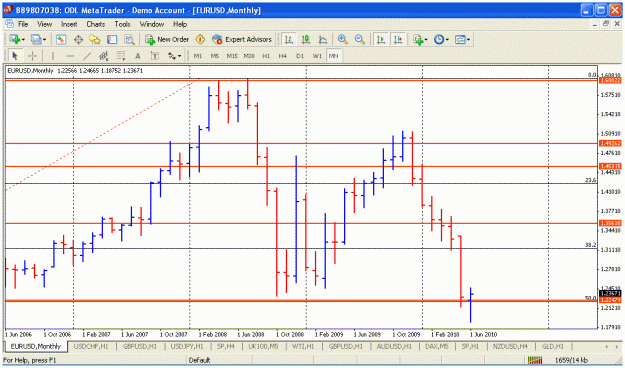
Task: Switch to the DAX,M5 chart tab
Action: pos(436,346)
